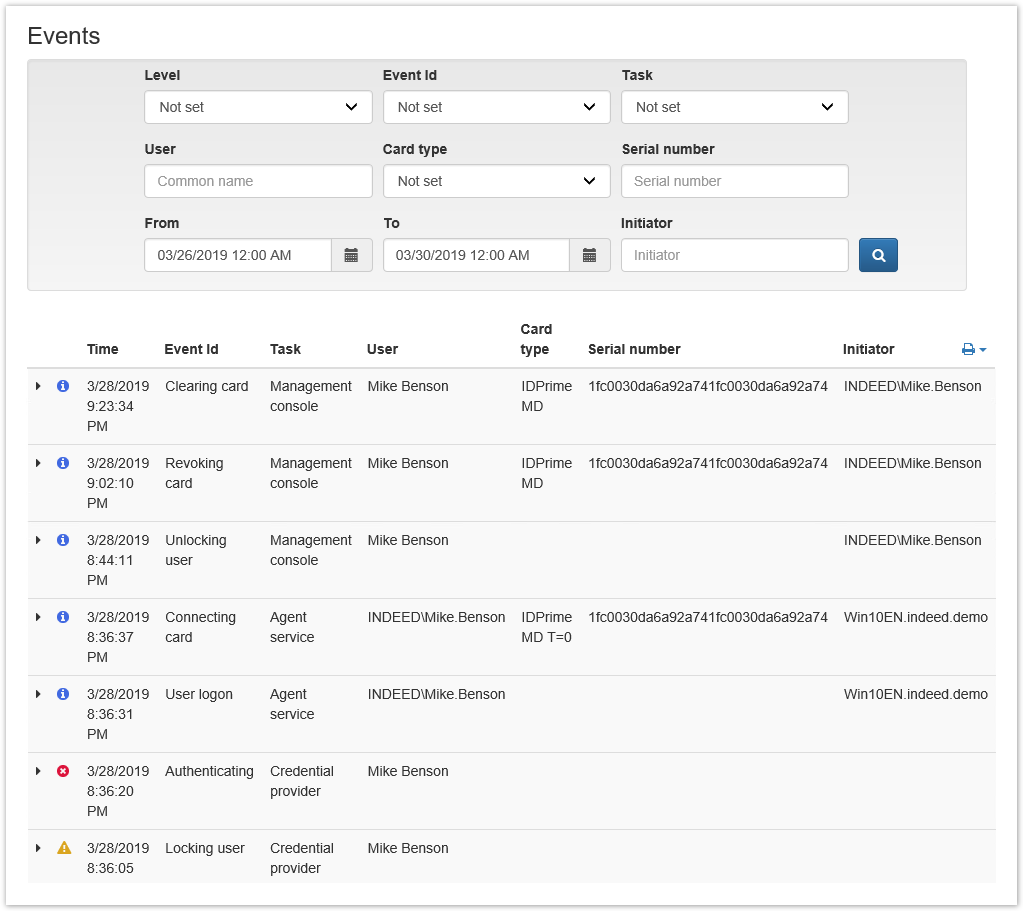Click the From date text field
The width and height of the screenshot is (1023, 911).
pyautogui.click(x=238, y=255)
